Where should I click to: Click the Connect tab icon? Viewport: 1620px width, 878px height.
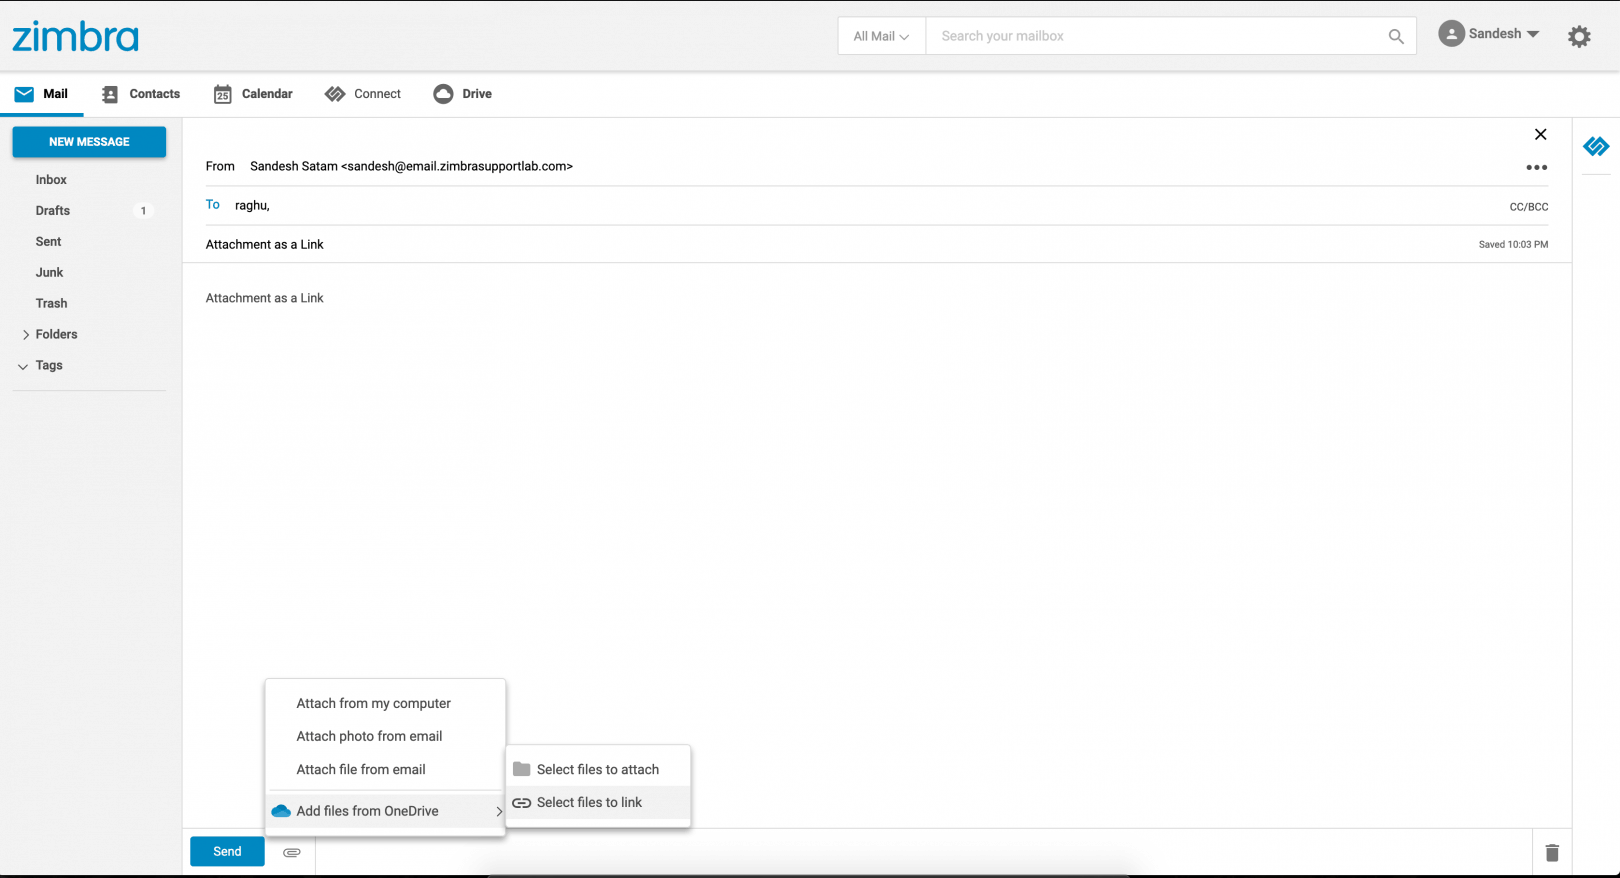(x=335, y=94)
